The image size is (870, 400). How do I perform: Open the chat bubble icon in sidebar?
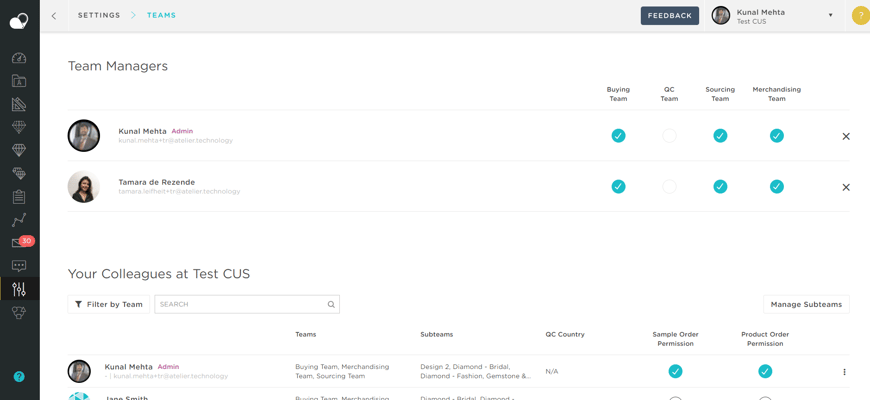click(19, 266)
